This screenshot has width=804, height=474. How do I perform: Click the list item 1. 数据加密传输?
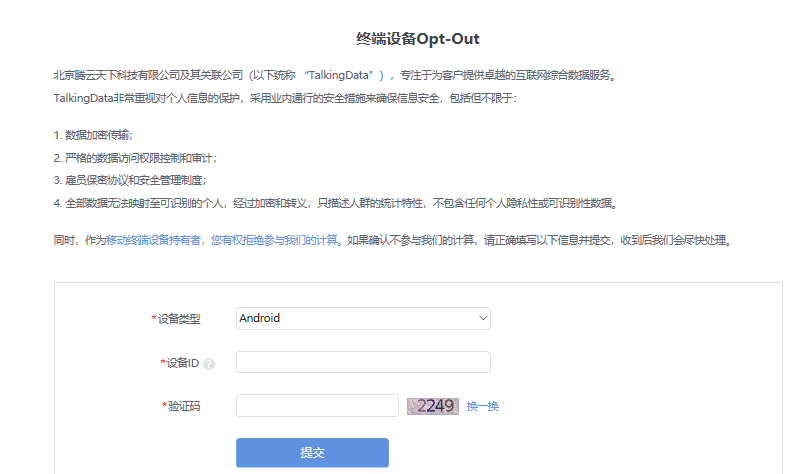(93, 135)
